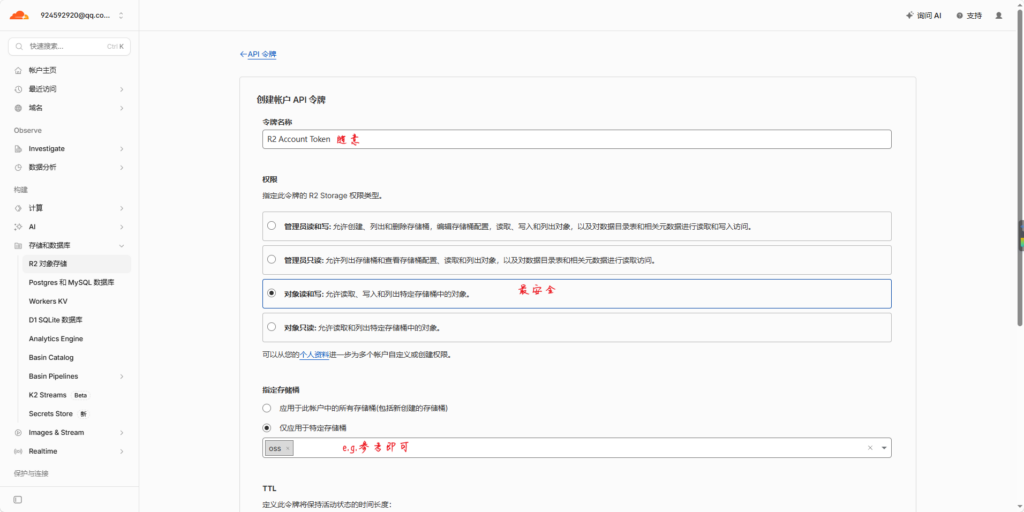Click the Cloudflare logo icon
This screenshot has height=512, width=1024.
click(18, 14)
